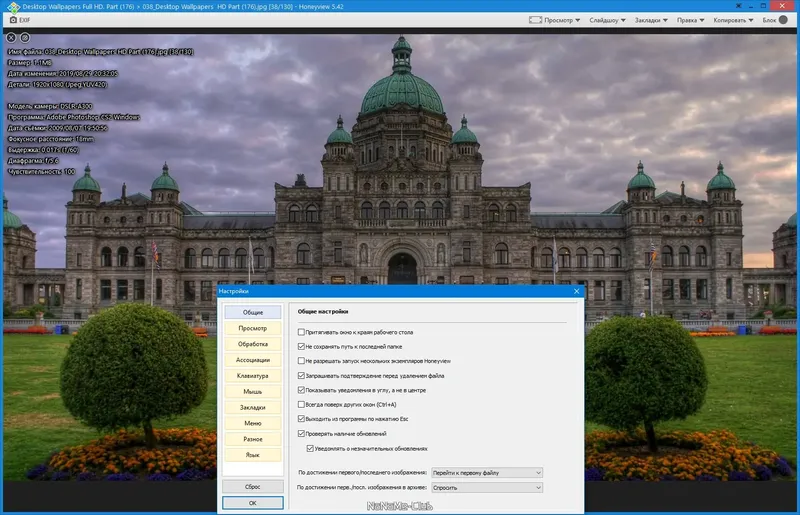
Task: Toggle the Блок lock circle icon
Action: click(783, 20)
